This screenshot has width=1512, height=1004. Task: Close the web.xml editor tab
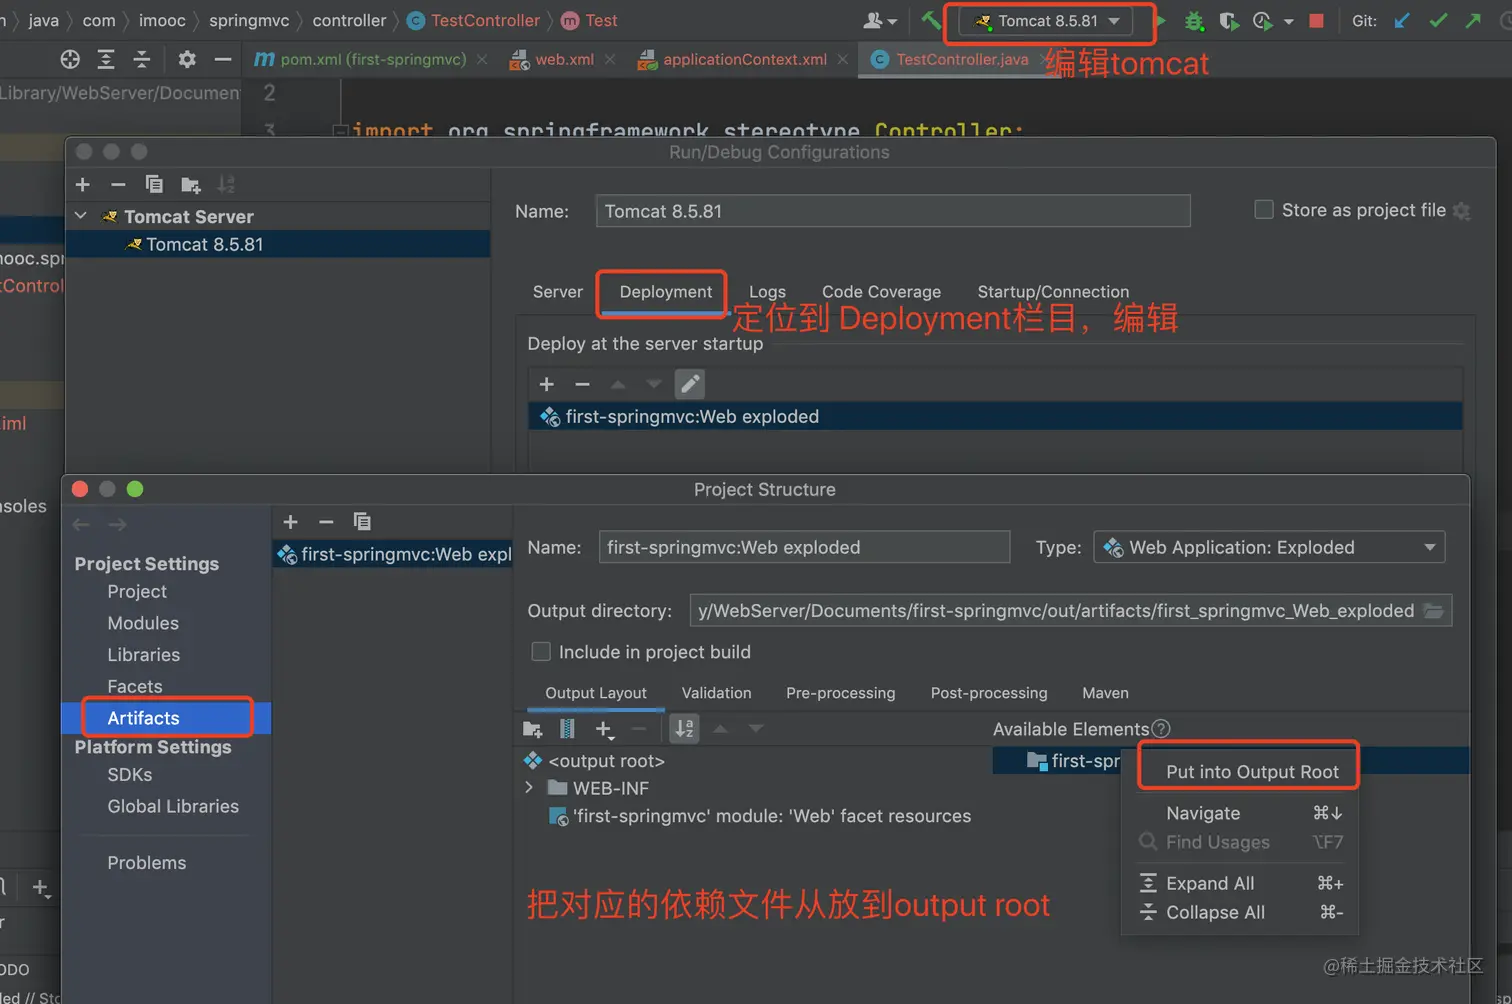(610, 60)
